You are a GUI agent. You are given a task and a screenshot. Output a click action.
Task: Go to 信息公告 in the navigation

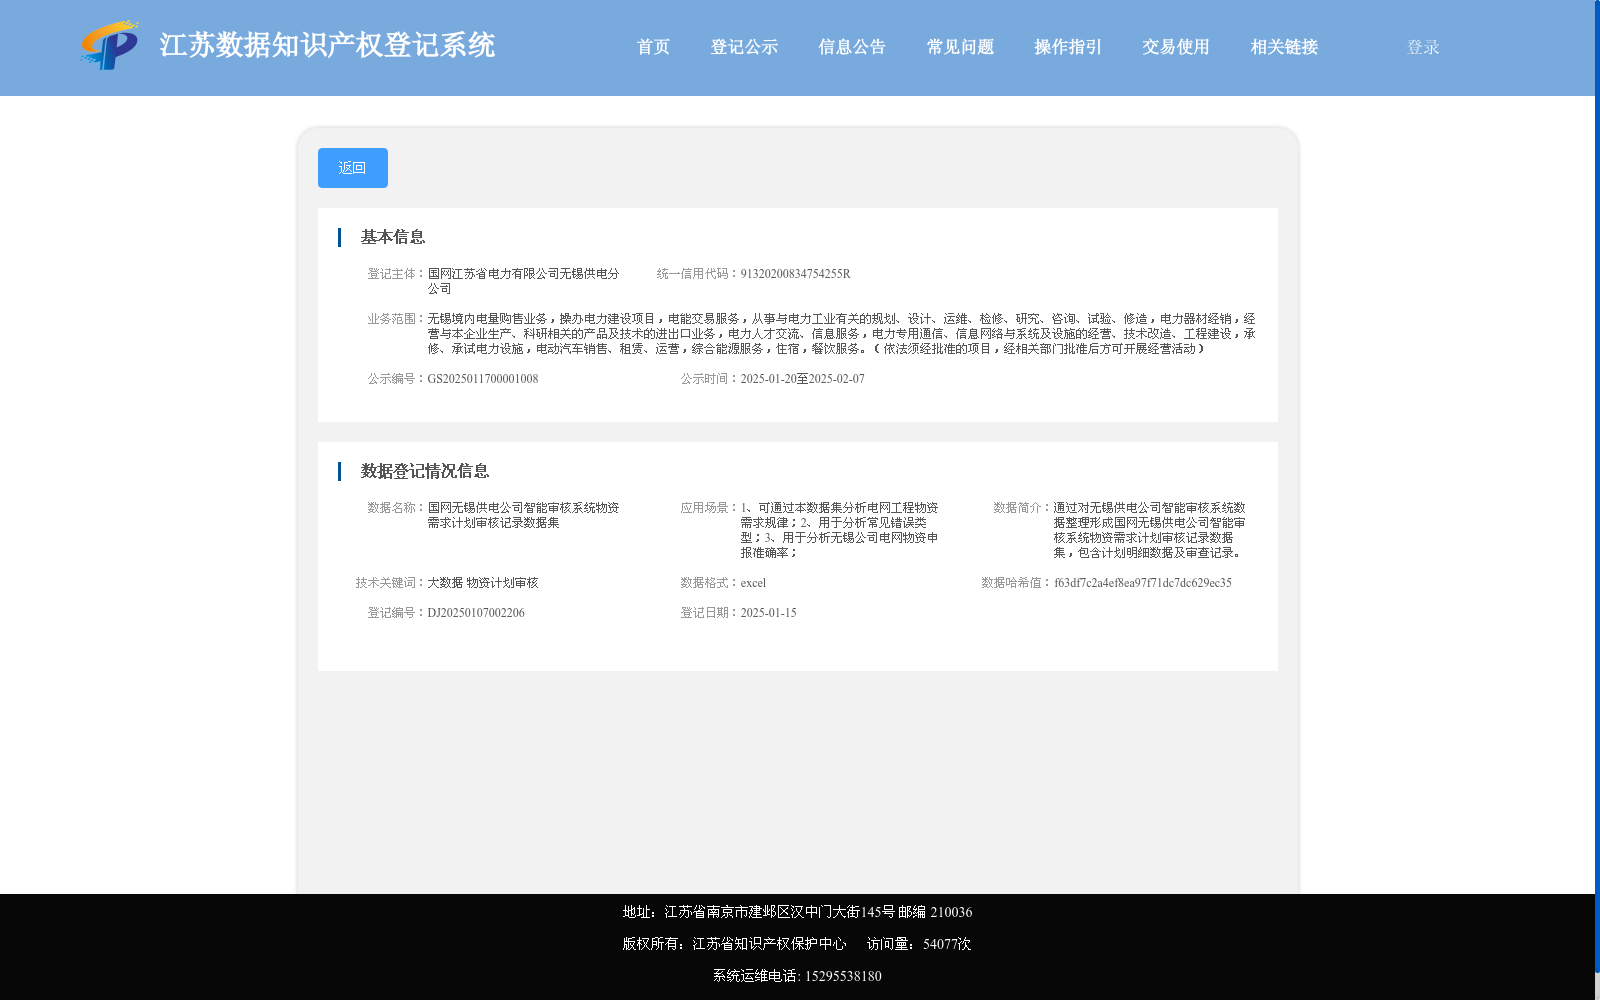click(x=852, y=47)
